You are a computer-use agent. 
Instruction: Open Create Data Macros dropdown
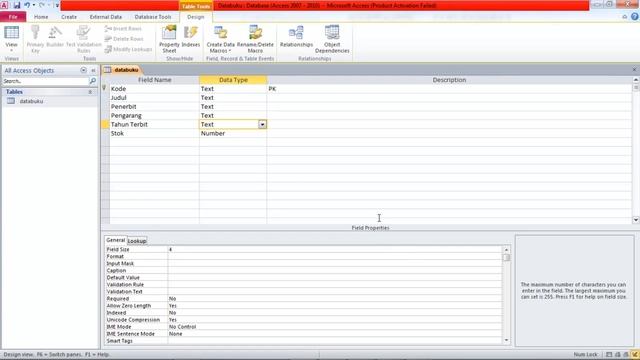220,39
